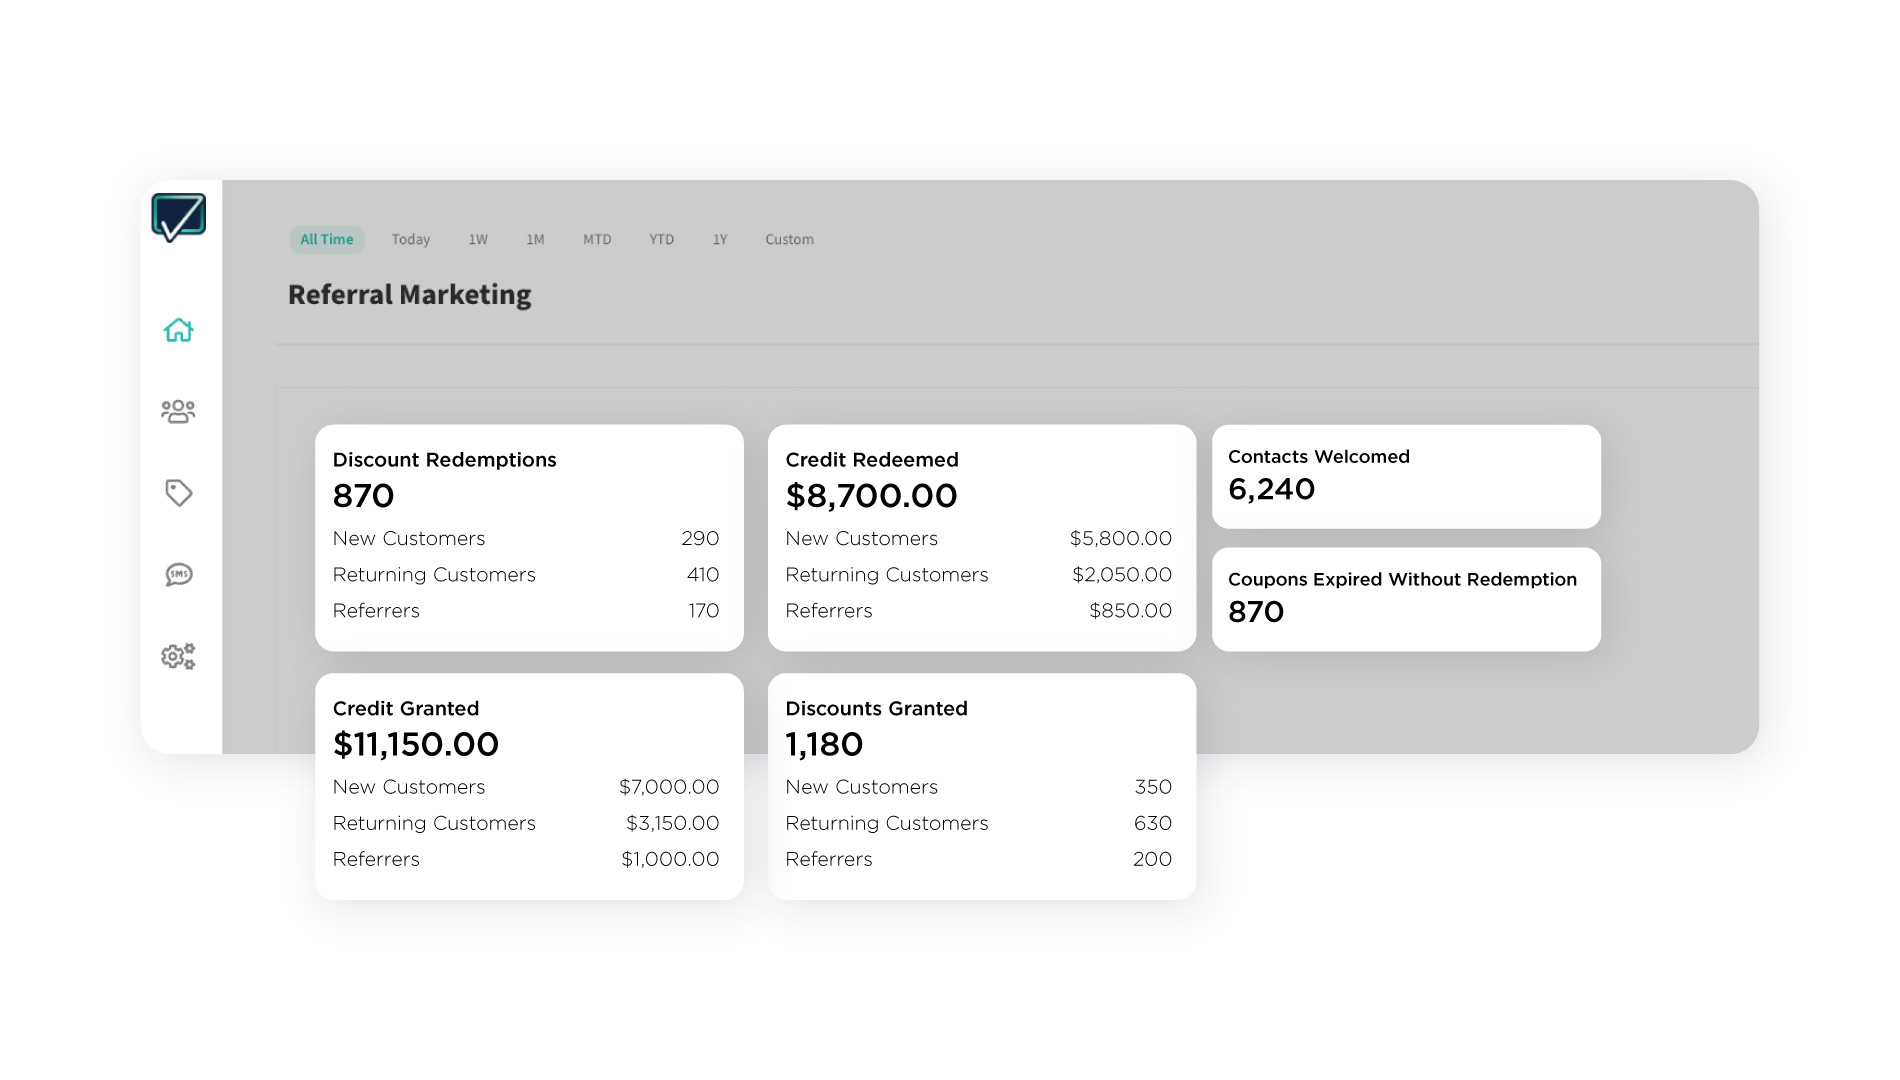Select the MTD period option
1900x1080 pixels.
pyautogui.click(x=597, y=239)
